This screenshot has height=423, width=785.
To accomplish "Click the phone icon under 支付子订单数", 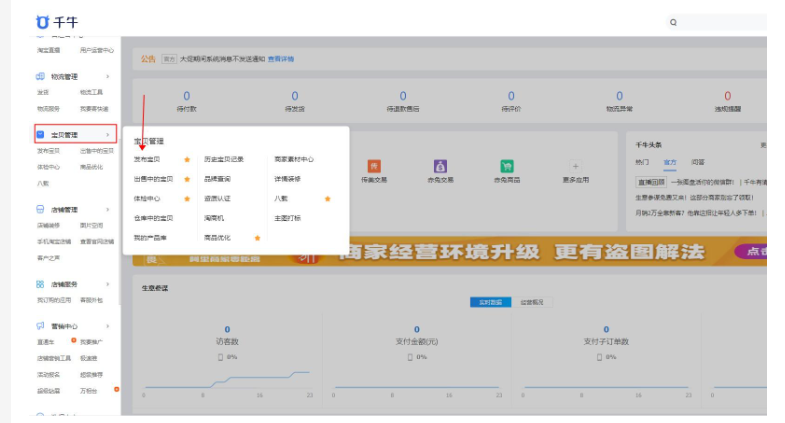I will [x=599, y=357].
